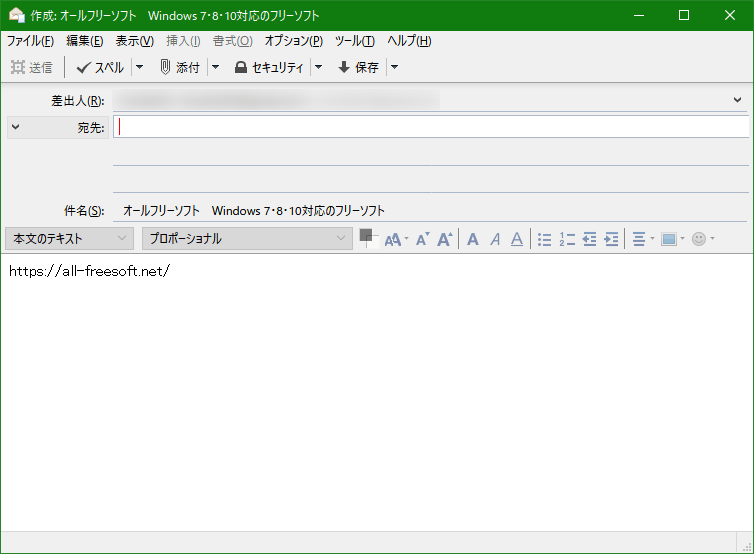Open the font プロポーショナル dropdown
Image resolution: width=754 pixels, height=554 pixels.
click(247, 239)
